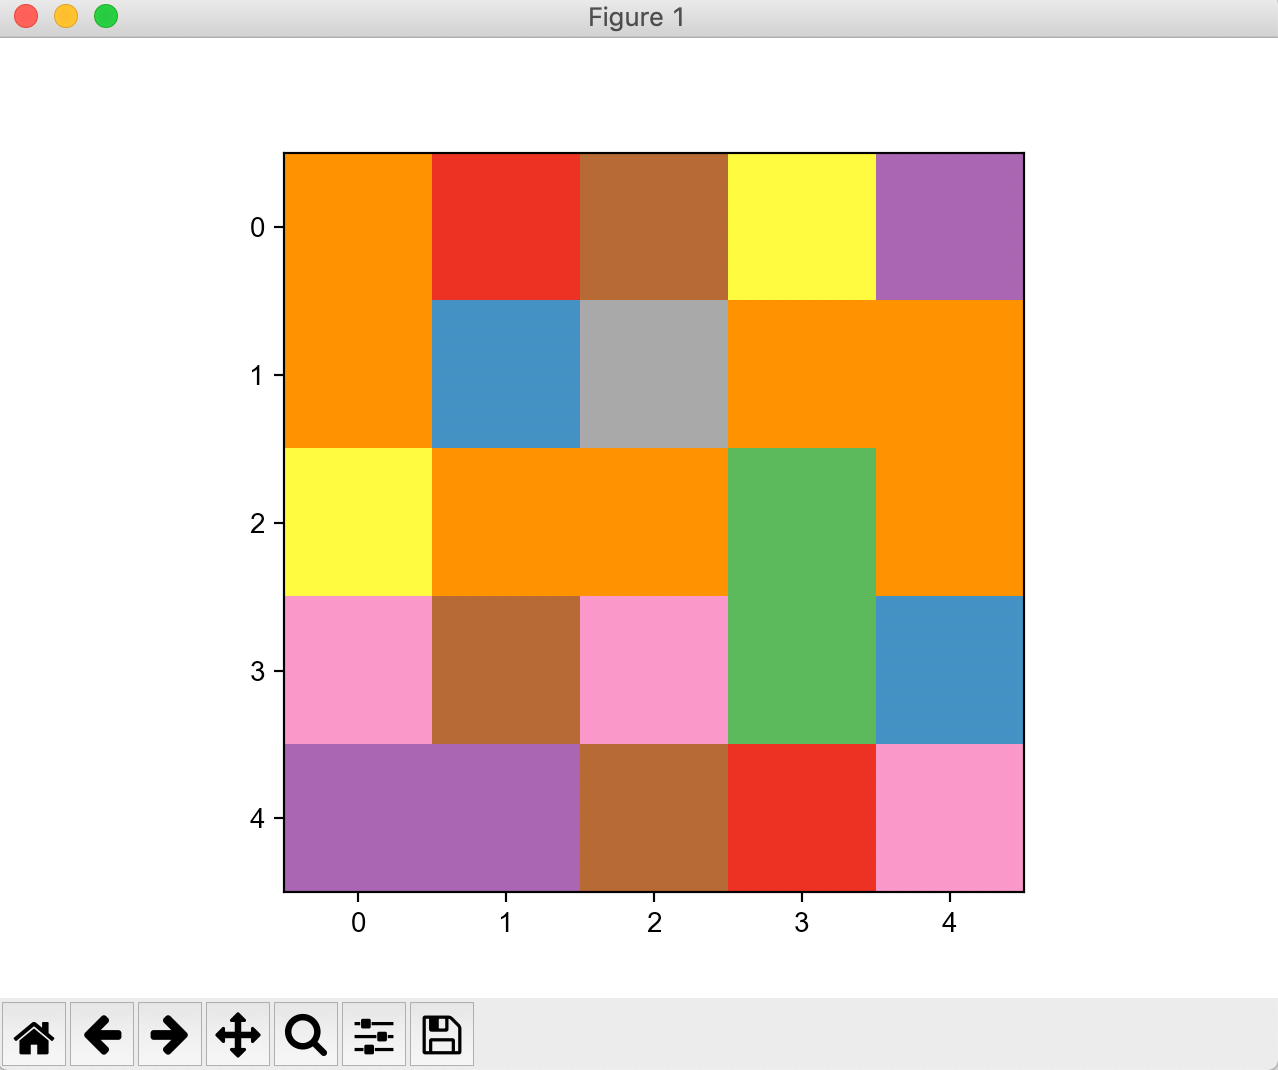This screenshot has height=1070, width=1278.
Task: Select the Forward navigation arrow icon
Action: pos(170,1034)
